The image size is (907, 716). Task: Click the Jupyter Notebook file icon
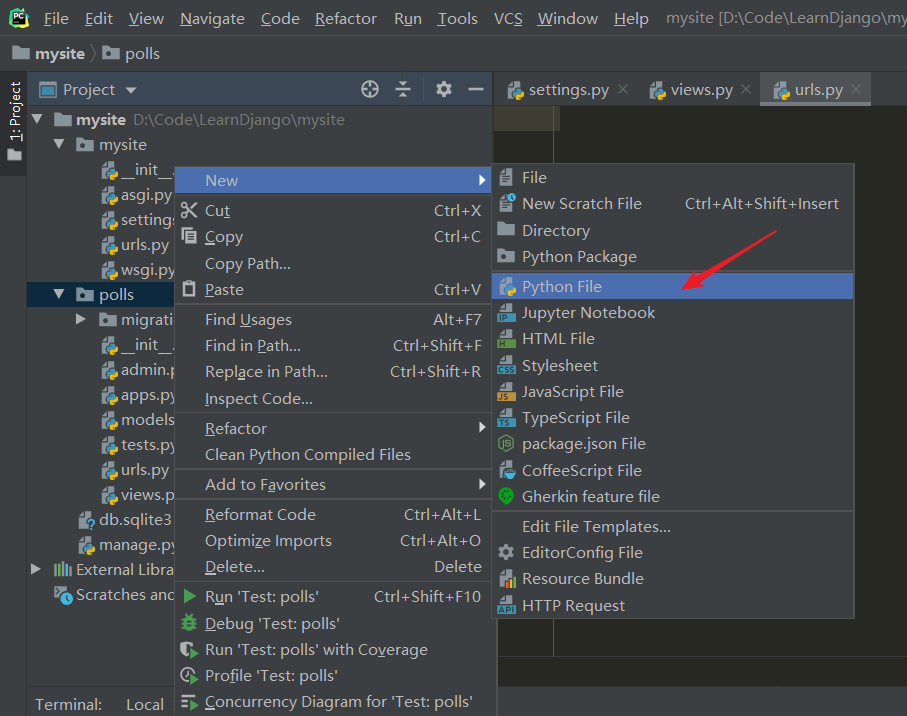506,312
